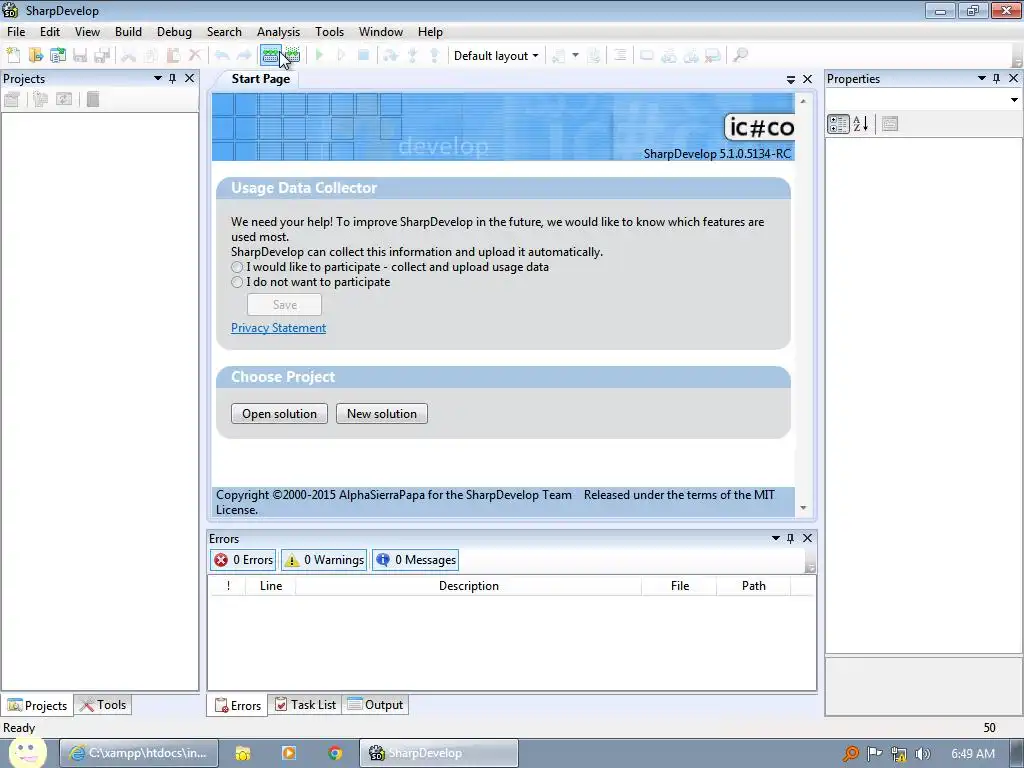The image size is (1024, 768).
Task: Open the Properties panel options arrow
Action: point(981,78)
